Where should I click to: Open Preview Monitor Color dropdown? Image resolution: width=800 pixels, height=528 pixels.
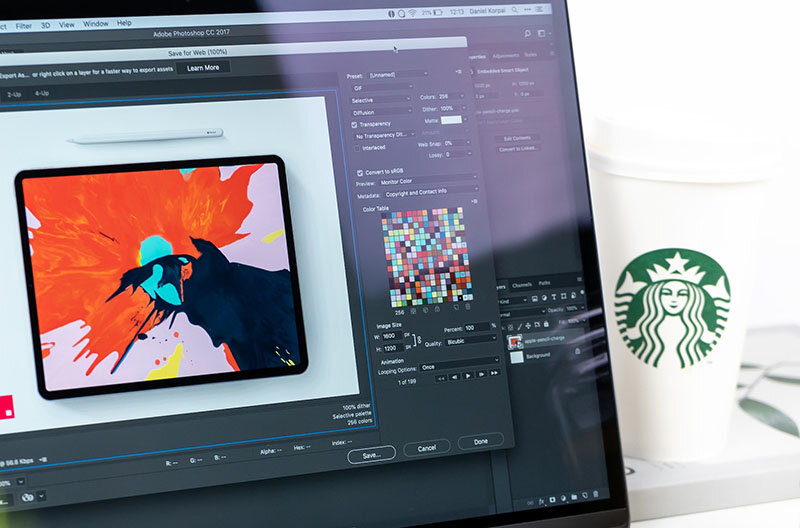428,181
